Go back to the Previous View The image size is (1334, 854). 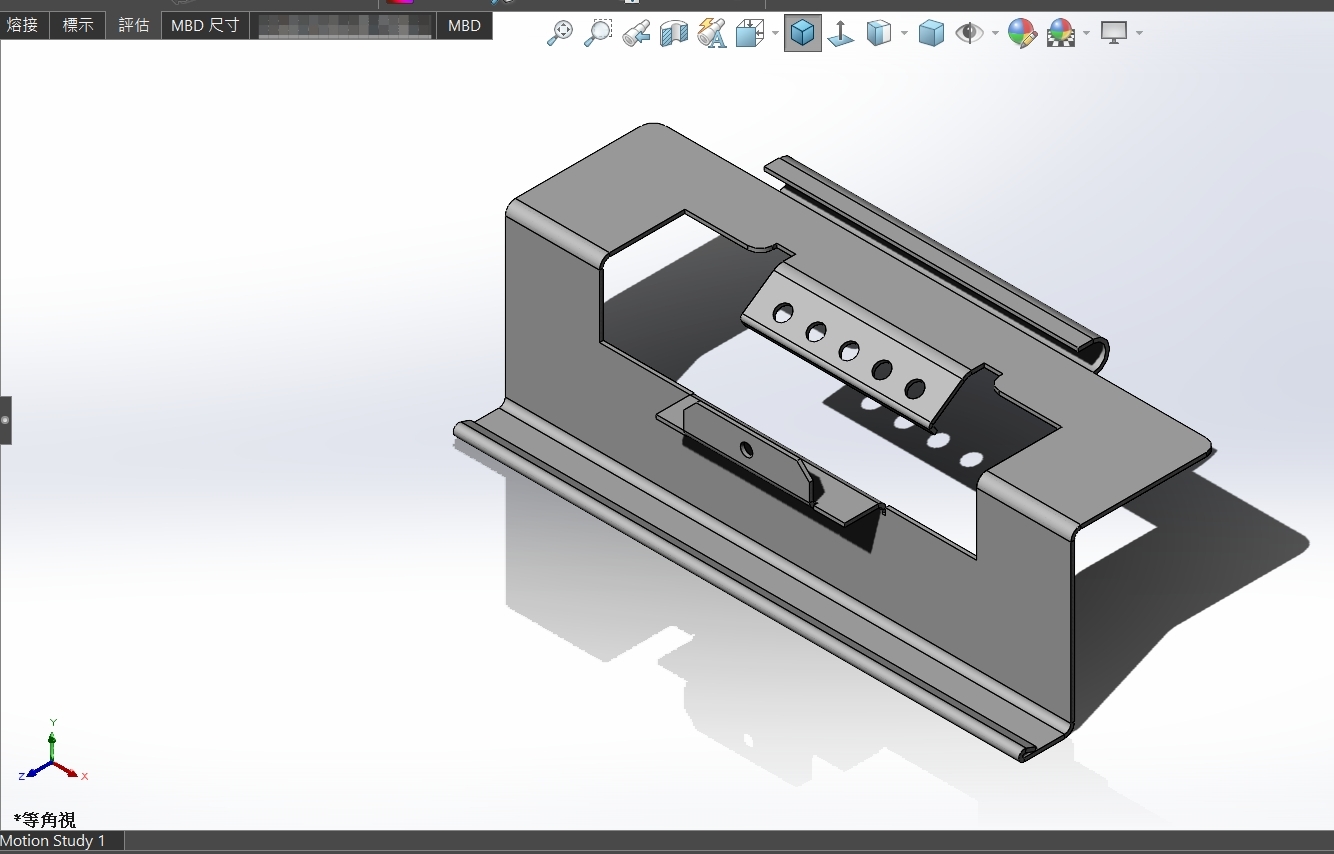635,33
